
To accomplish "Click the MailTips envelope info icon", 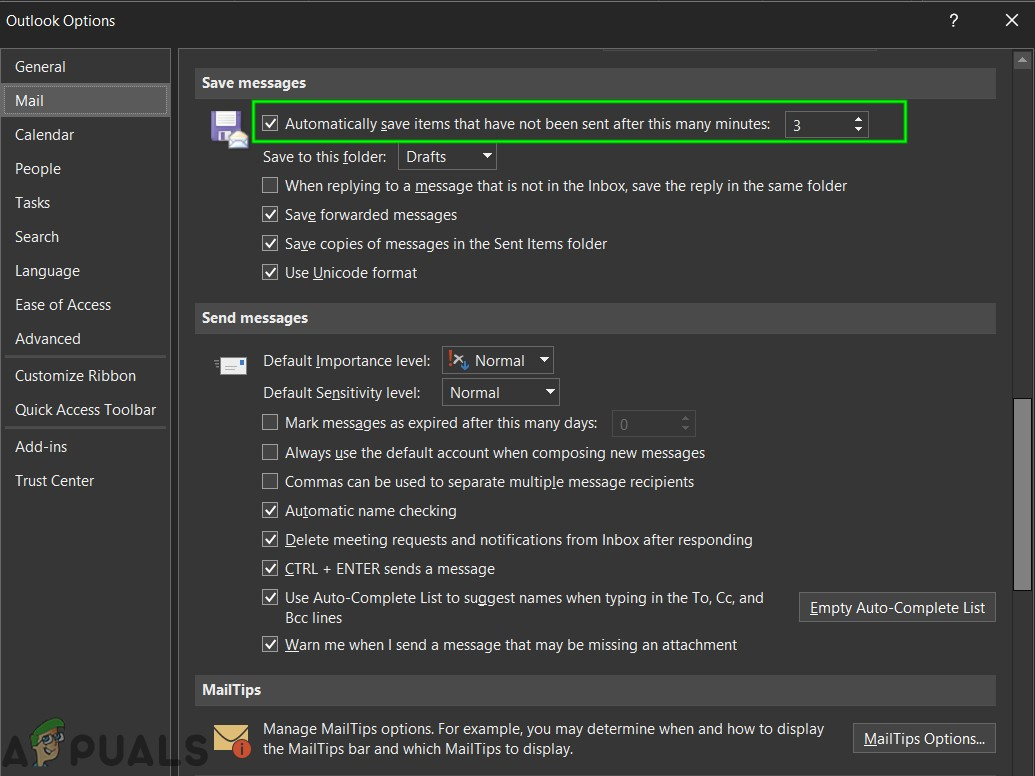I will tap(231, 741).
